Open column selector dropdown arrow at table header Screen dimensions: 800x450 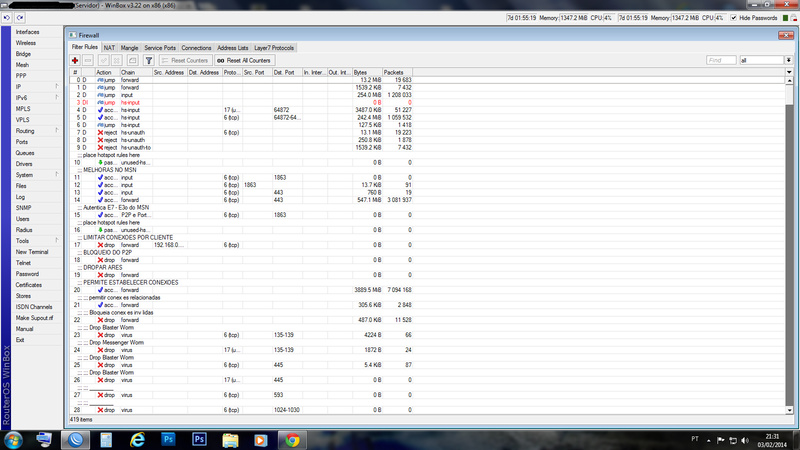(789, 72)
